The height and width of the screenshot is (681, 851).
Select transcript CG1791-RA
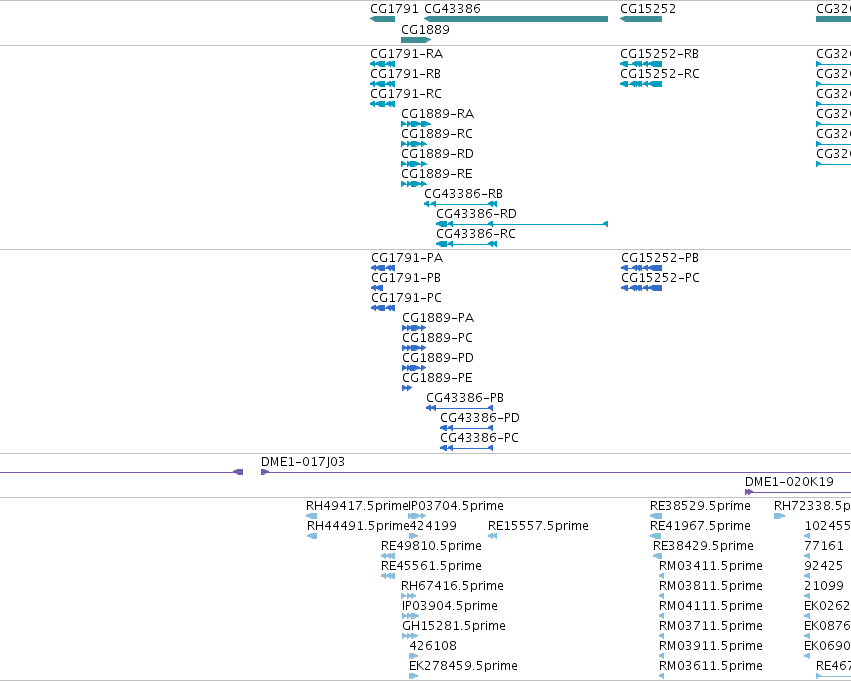pyautogui.click(x=407, y=54)
